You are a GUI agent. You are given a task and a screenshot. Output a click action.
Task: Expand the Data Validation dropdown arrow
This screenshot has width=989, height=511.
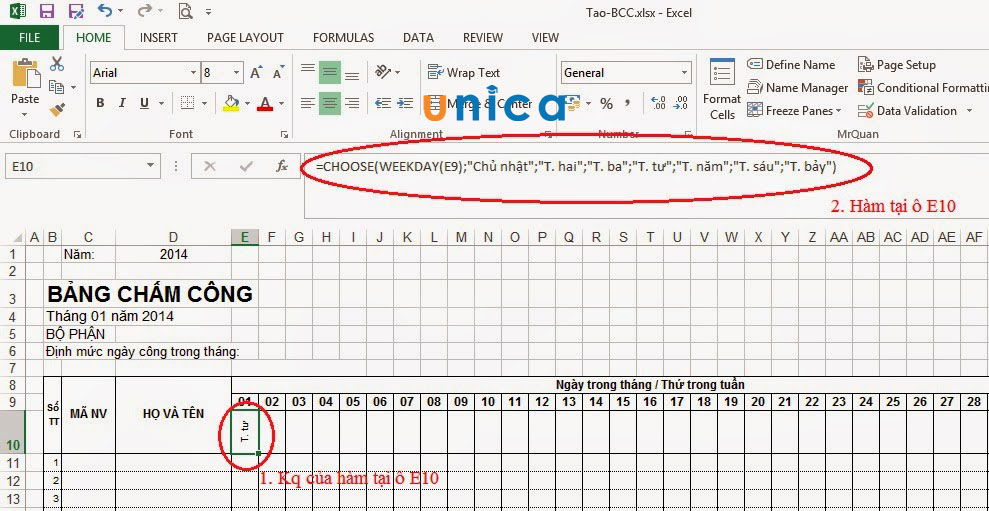pos(969,111)
